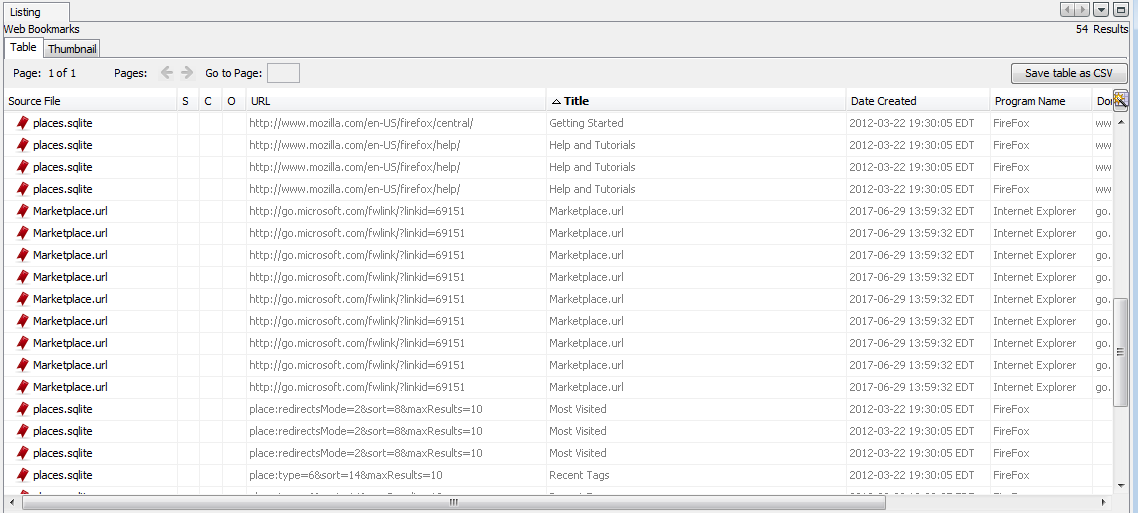This screenshot has height=513, width=1138.
Task: Click the vertical scrollbar thumb
Action: point(1120,350)
